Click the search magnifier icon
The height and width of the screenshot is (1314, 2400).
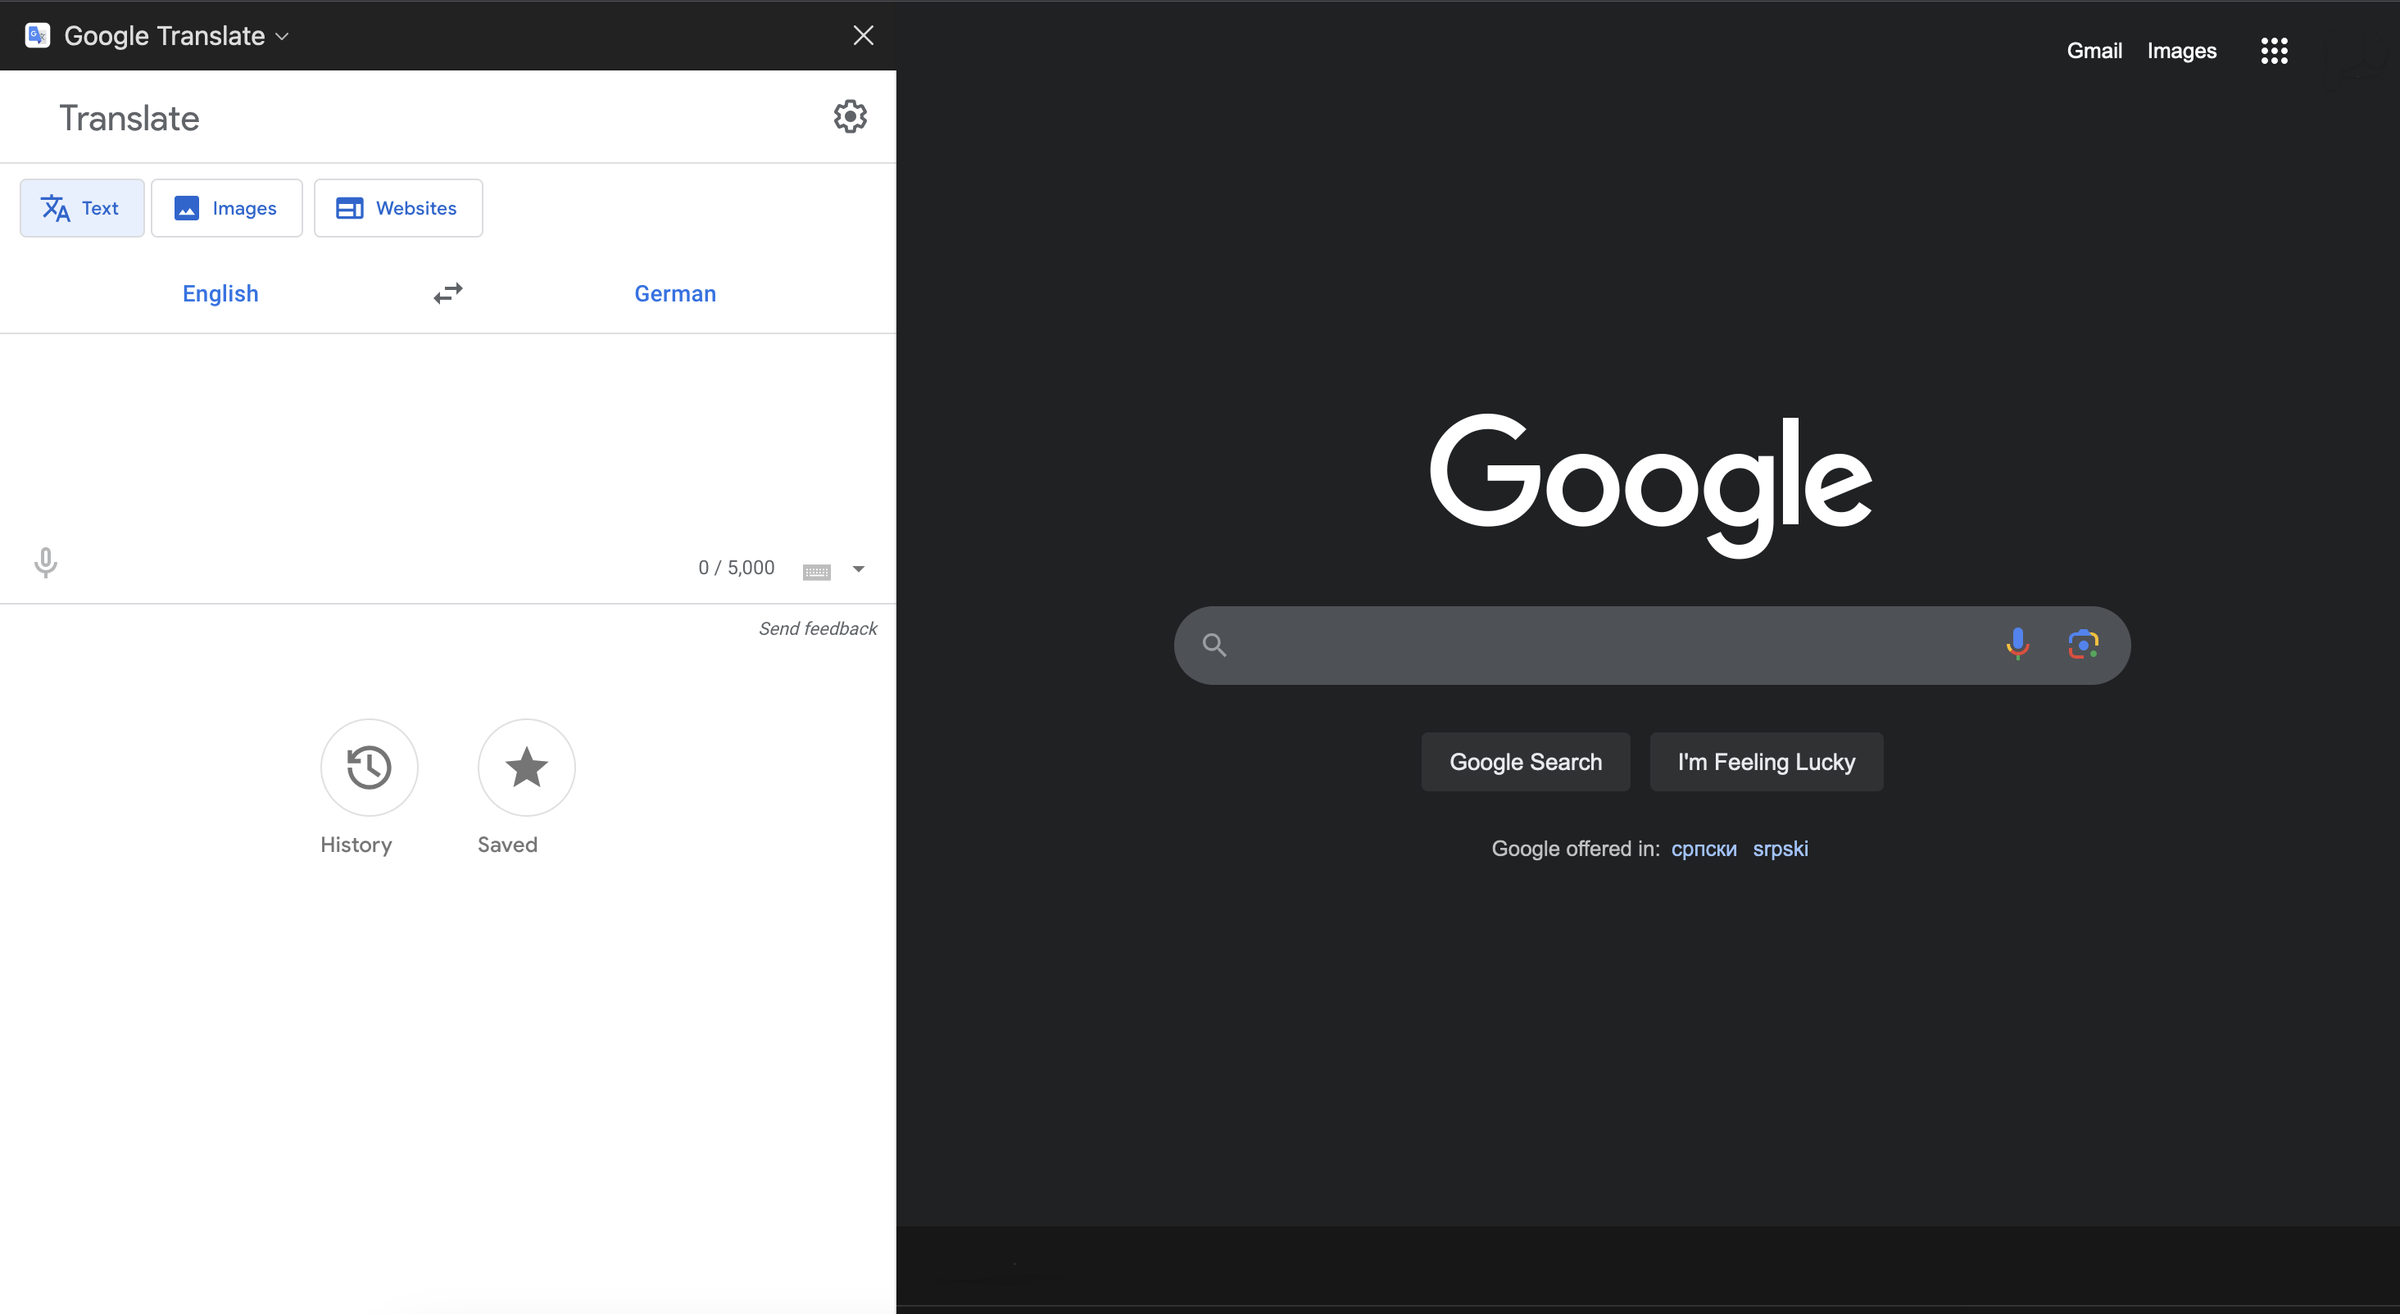(x=1214, y=645)
